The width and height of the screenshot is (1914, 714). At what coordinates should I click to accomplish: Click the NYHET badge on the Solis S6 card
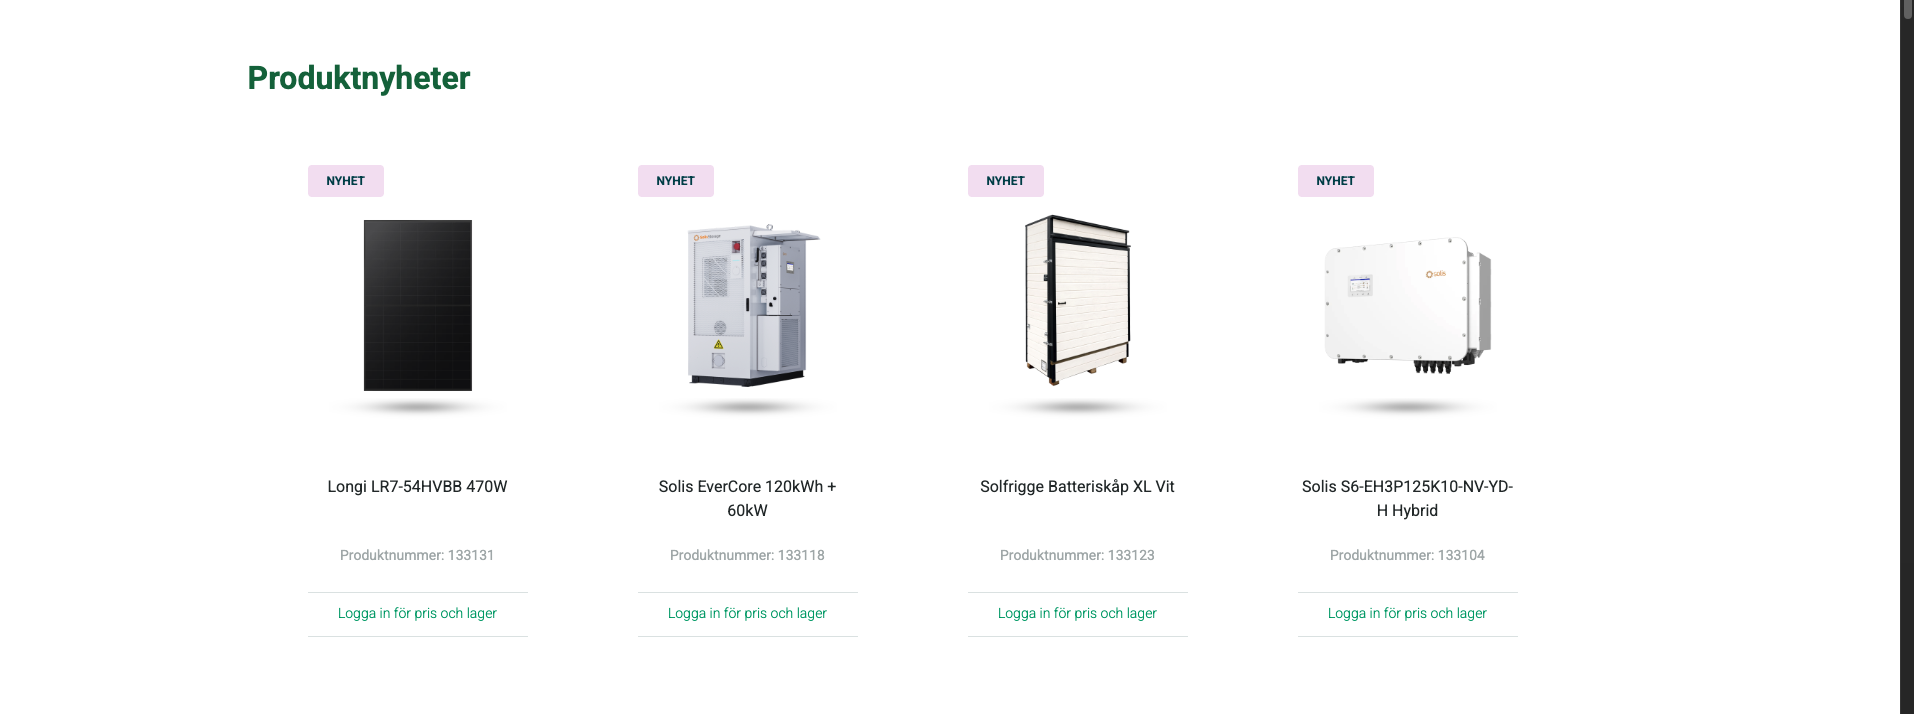[1335, 180]
